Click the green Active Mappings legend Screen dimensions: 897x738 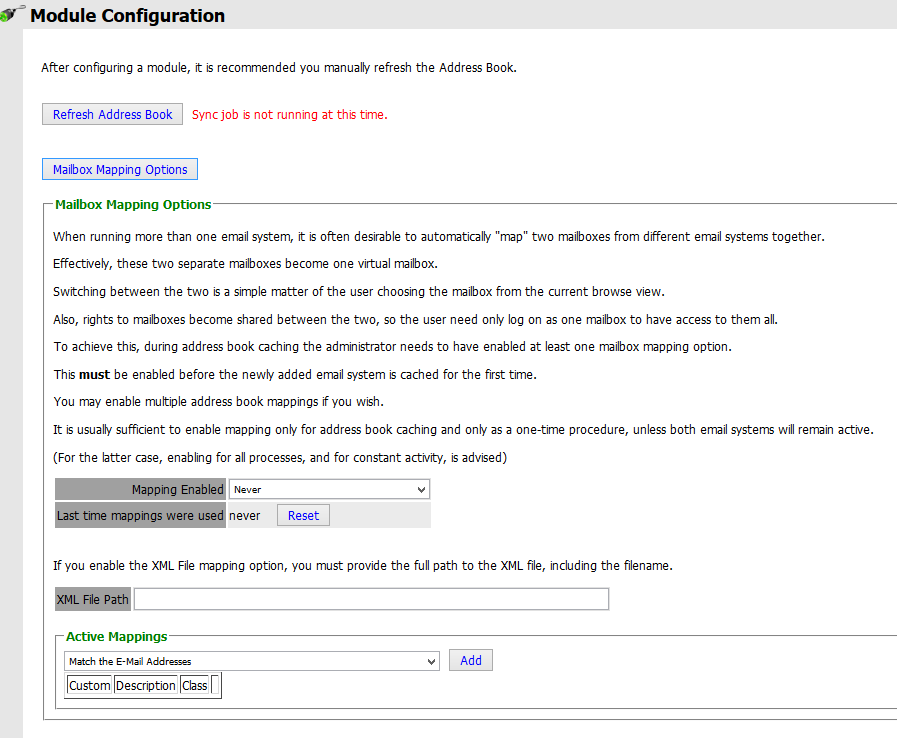[x=117, y=636]
